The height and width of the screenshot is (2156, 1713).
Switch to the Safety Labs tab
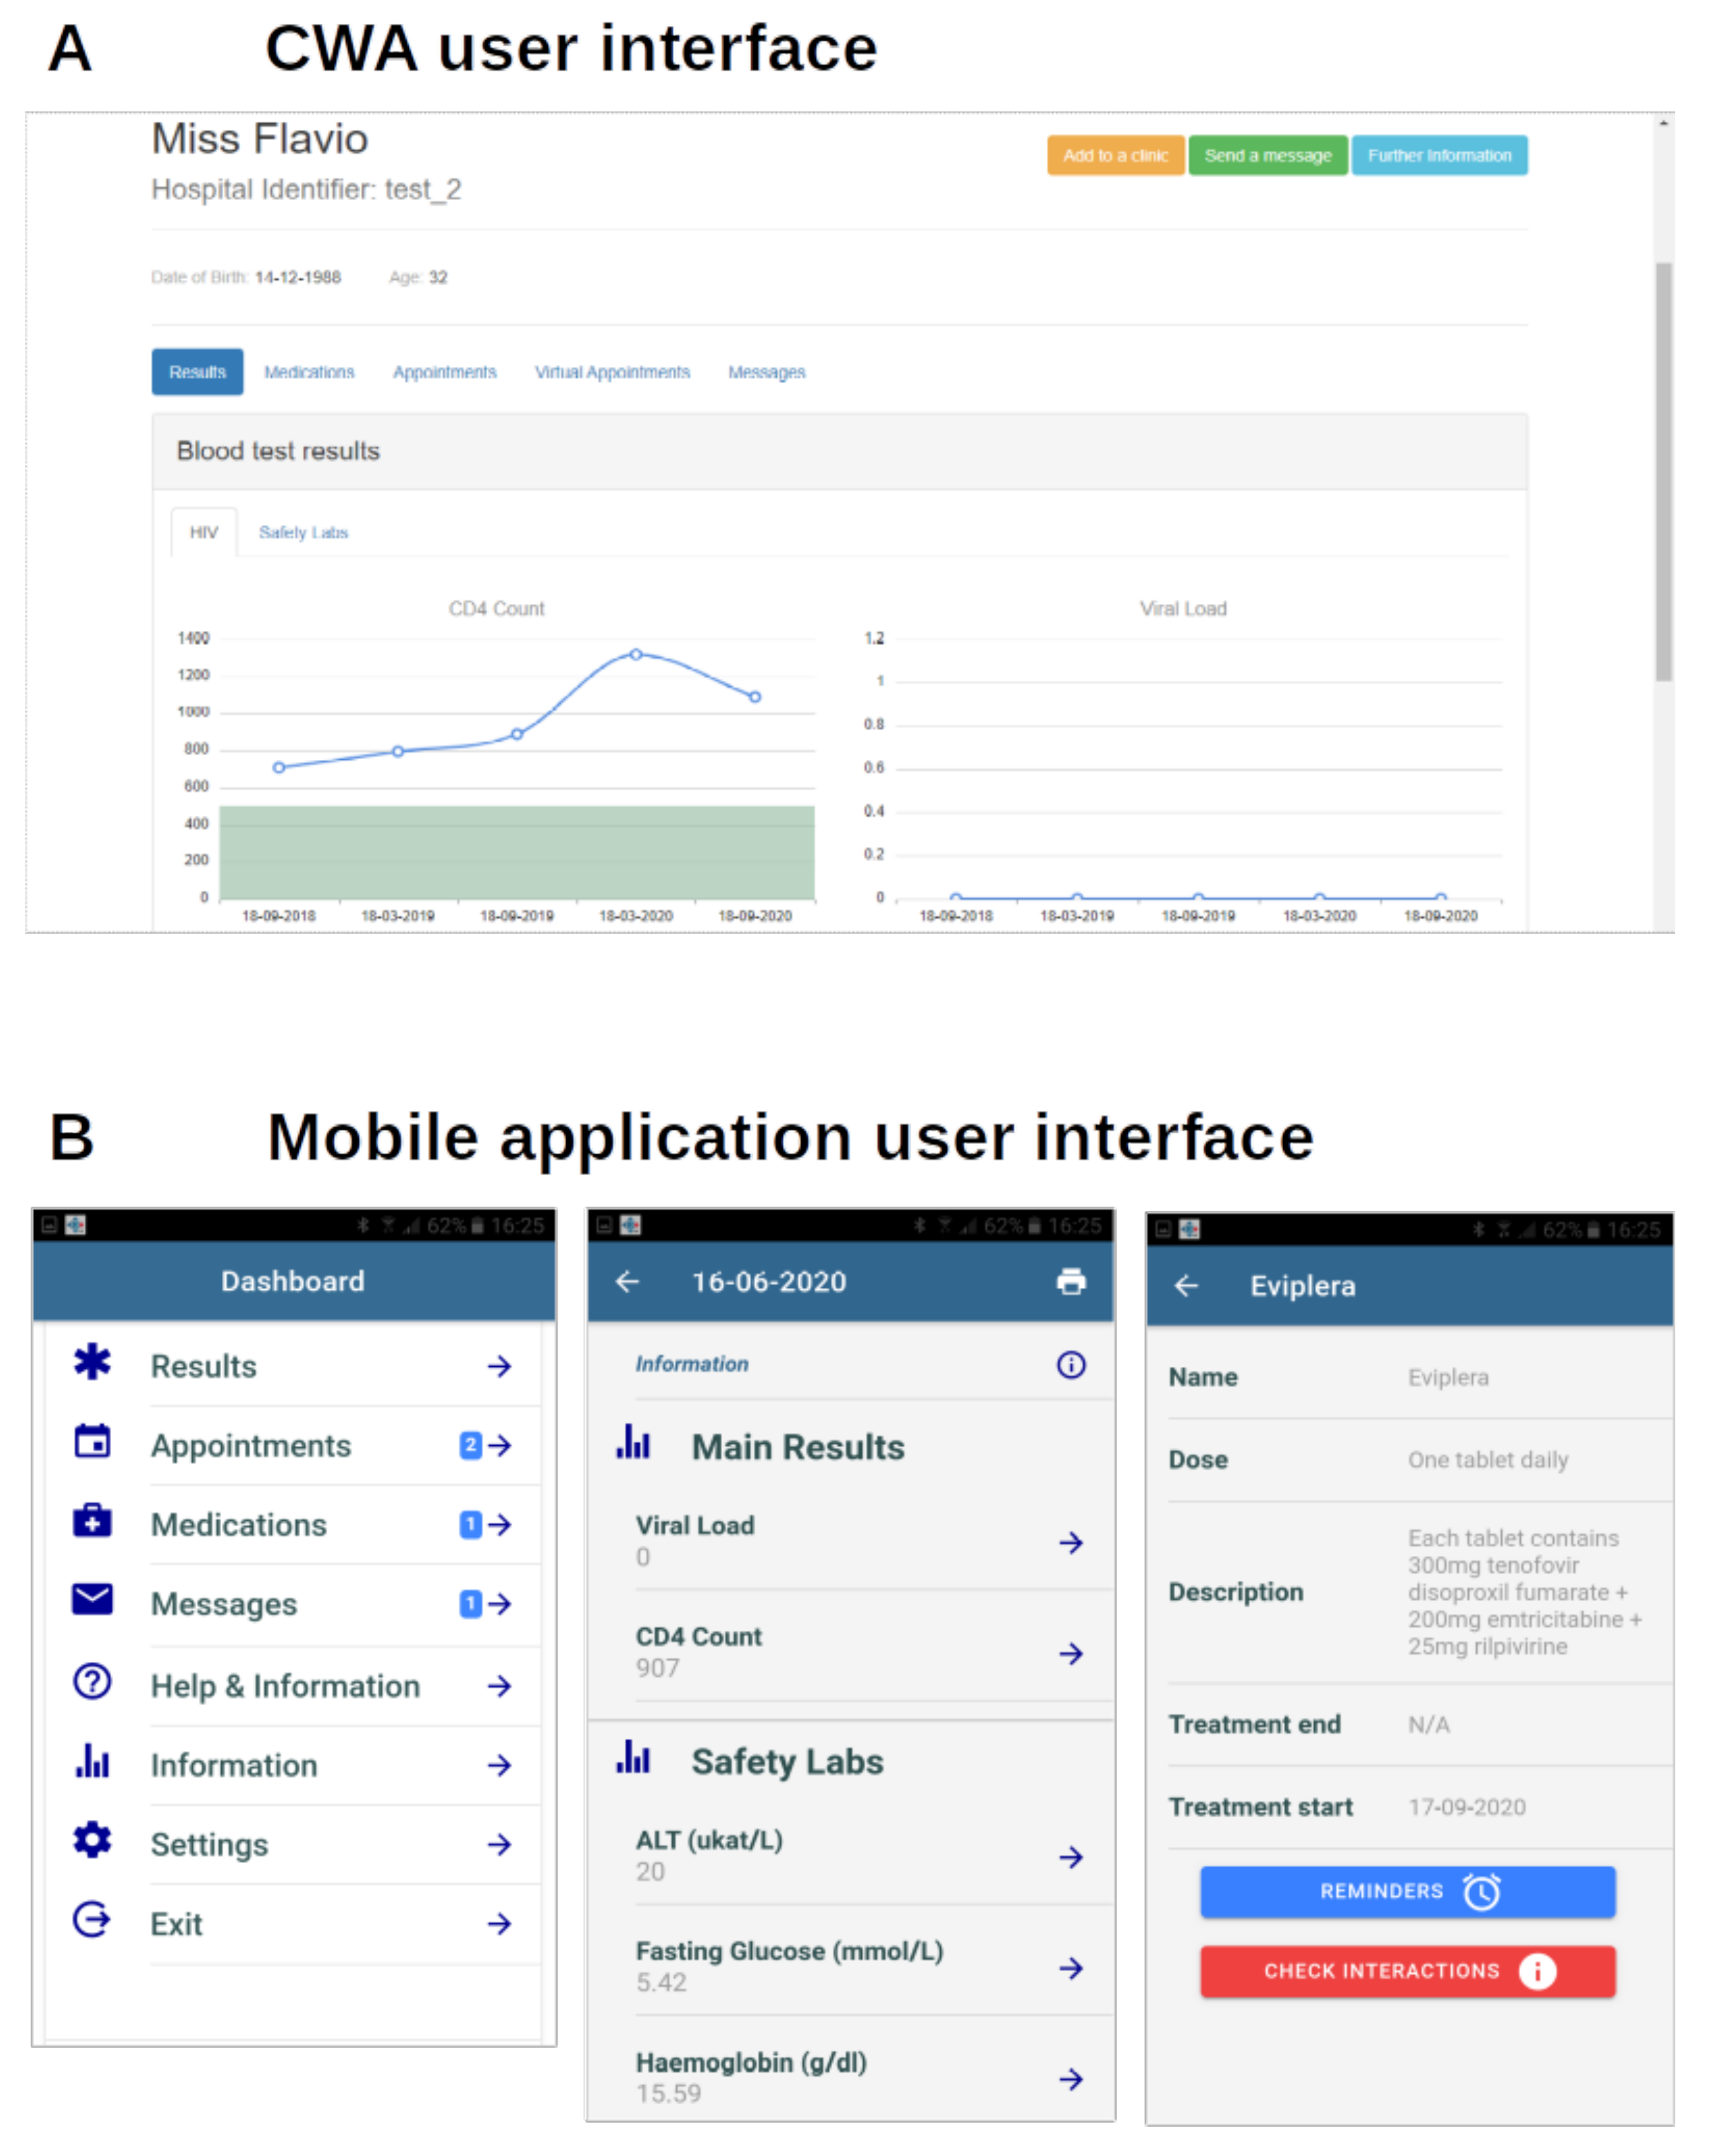[x=303, y=532]
